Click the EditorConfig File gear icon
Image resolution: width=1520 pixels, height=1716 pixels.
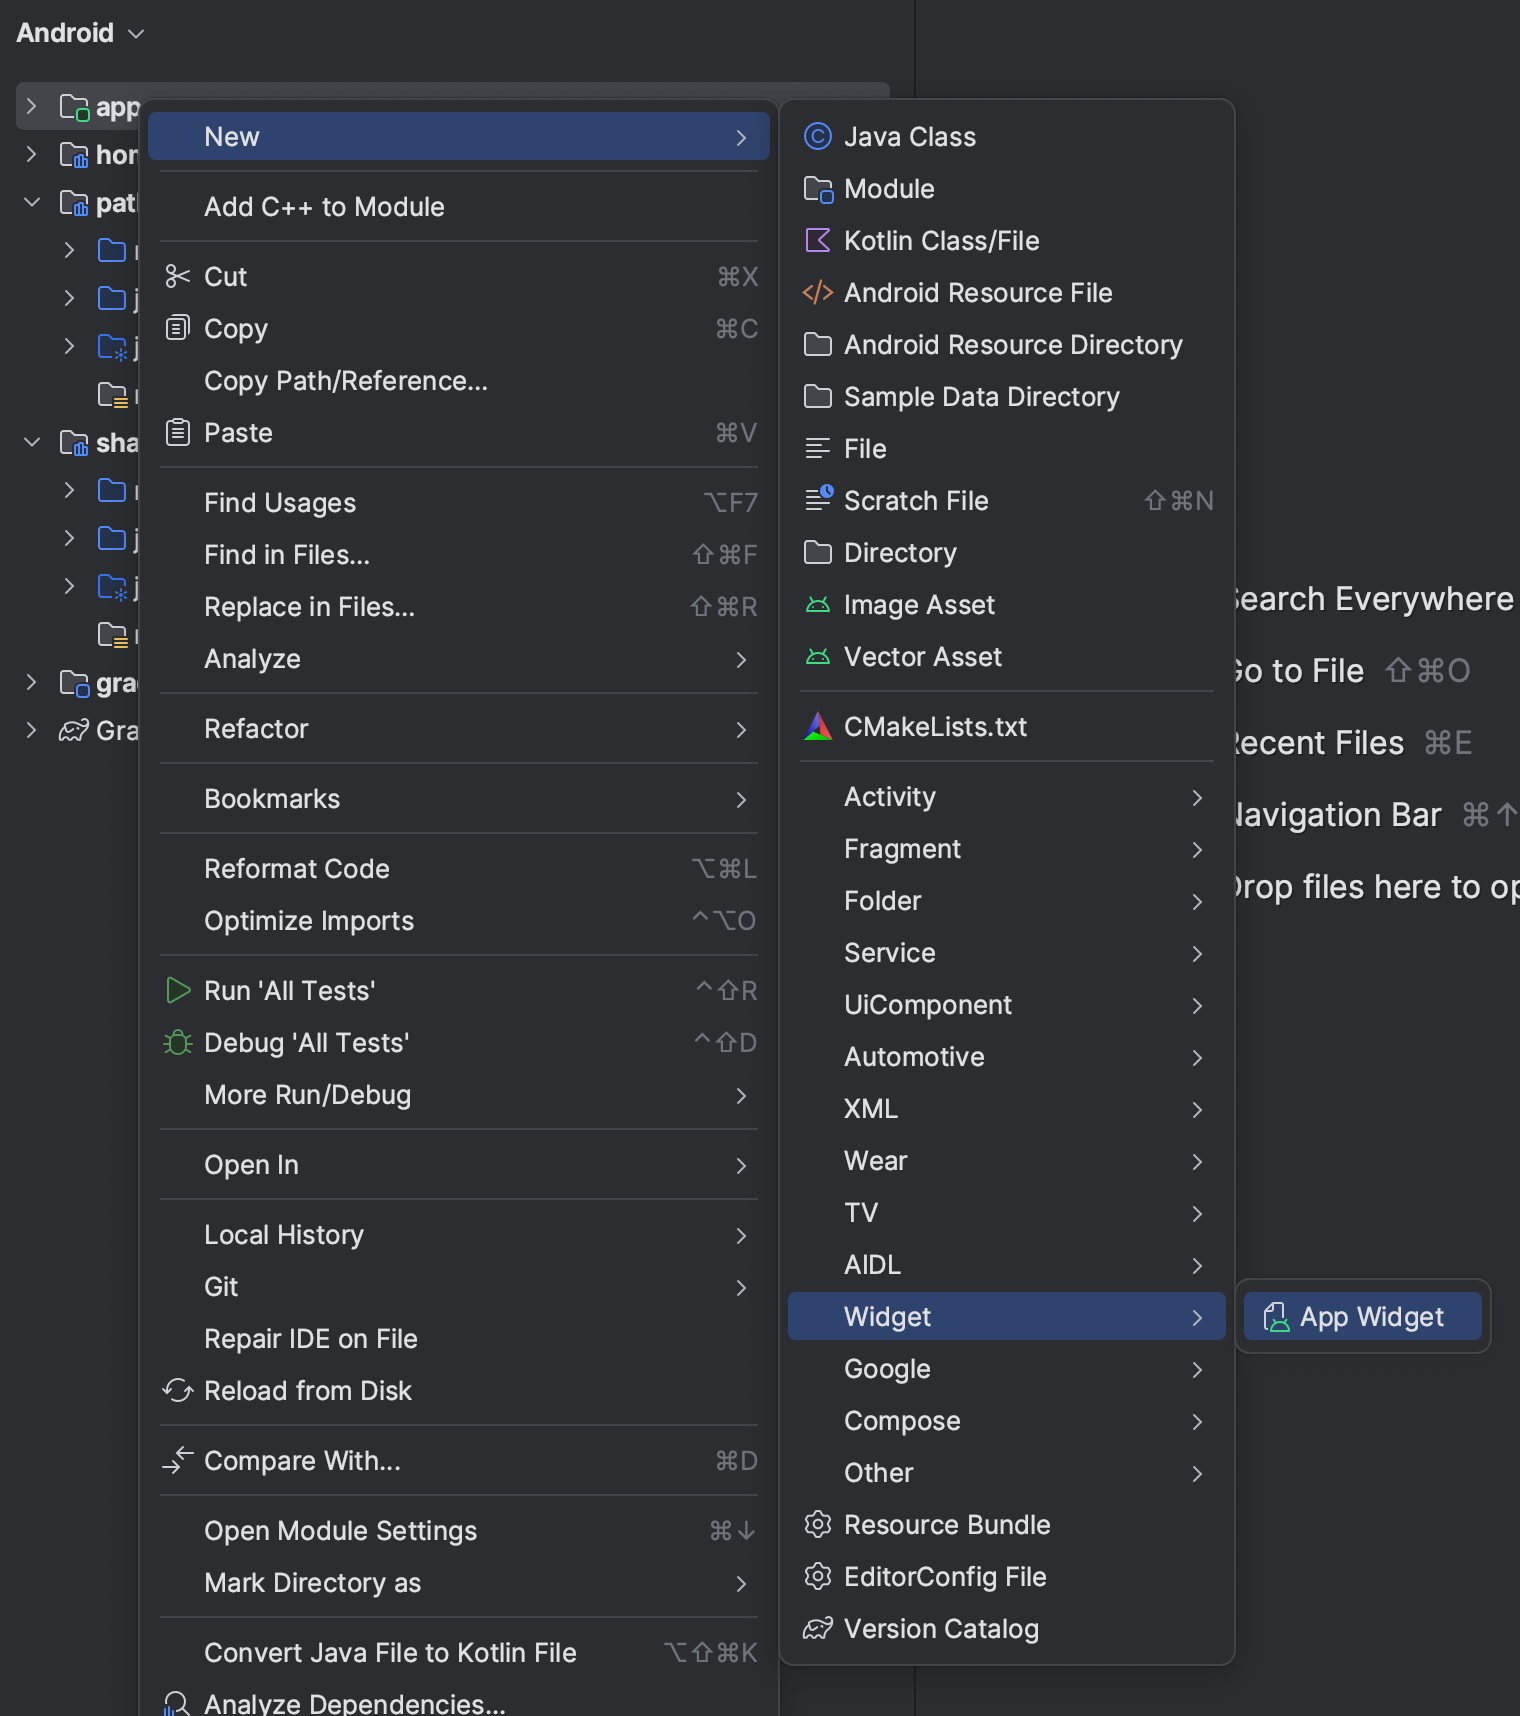(x=818, y=1576)
